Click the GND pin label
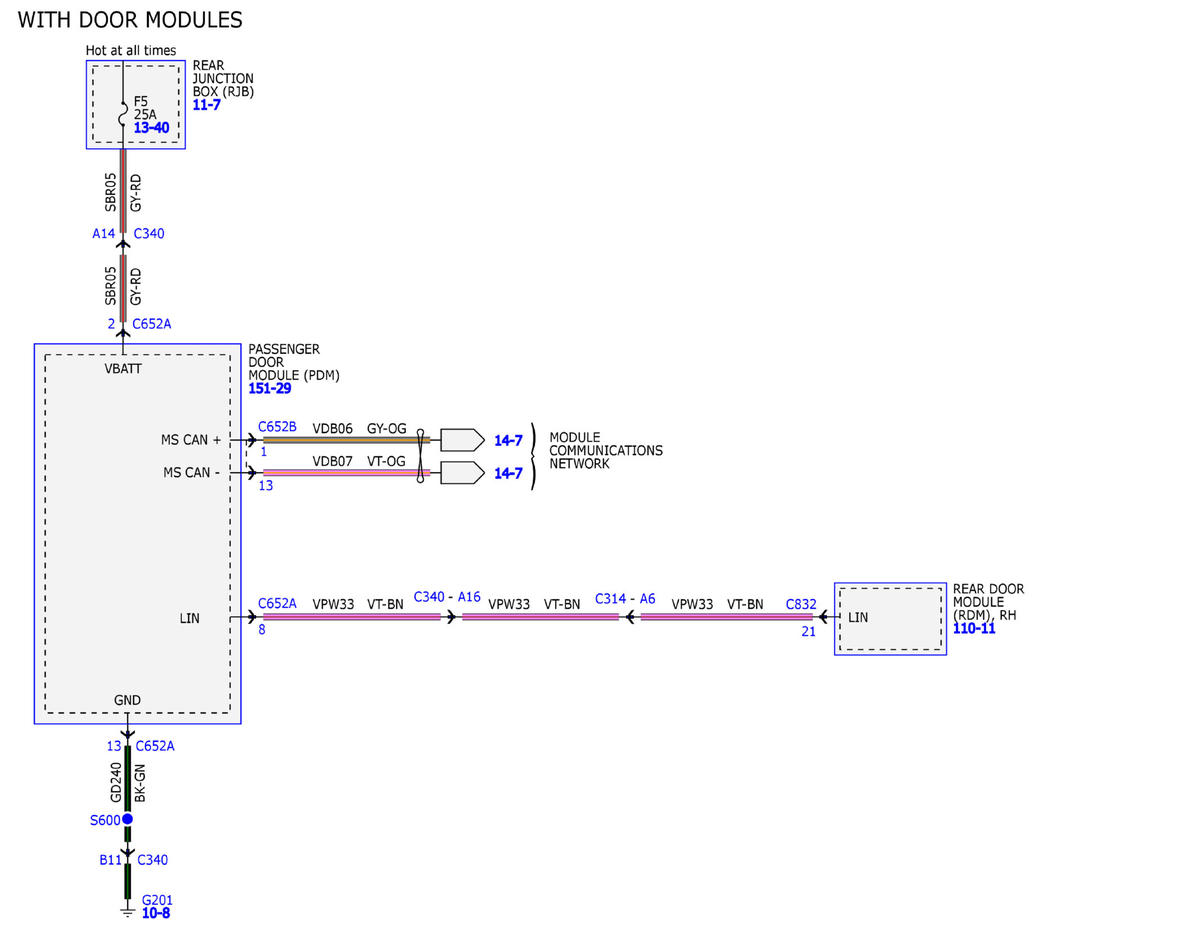 tap(127, 700)
